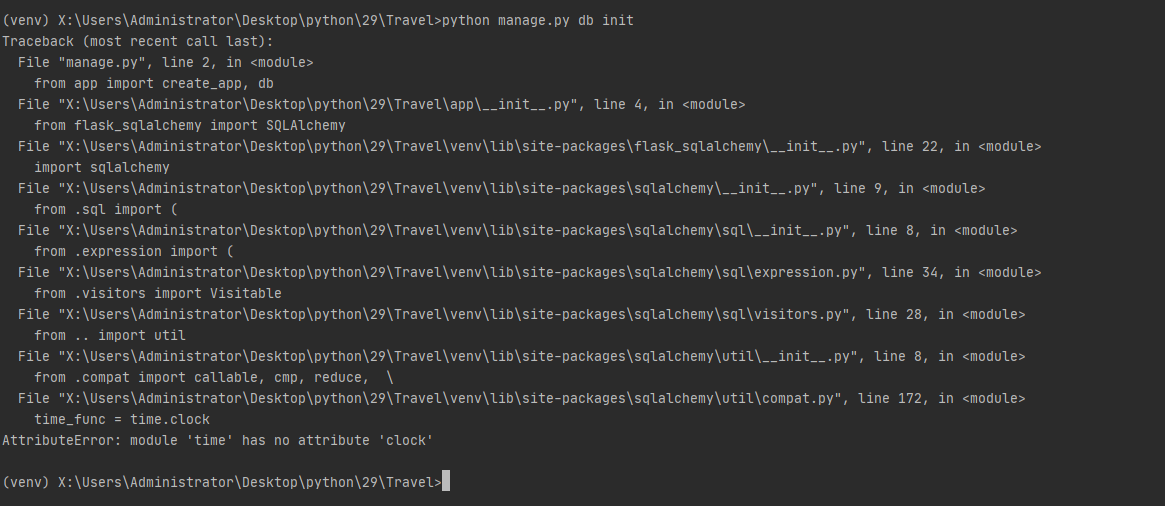Click the "import sqlalchemy" code line

click(102, 167)
